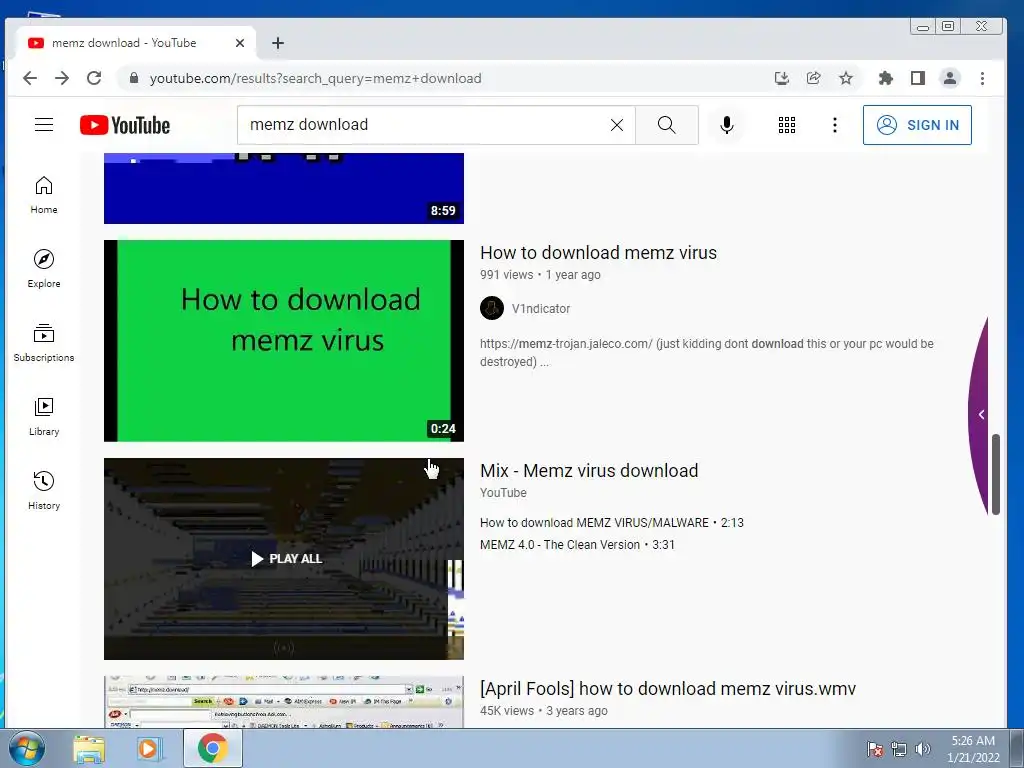The width and height of the screenshot is (1024, 768).
Task: Open Subscriptions in the sidebar
Action: [x=44, y=343]
